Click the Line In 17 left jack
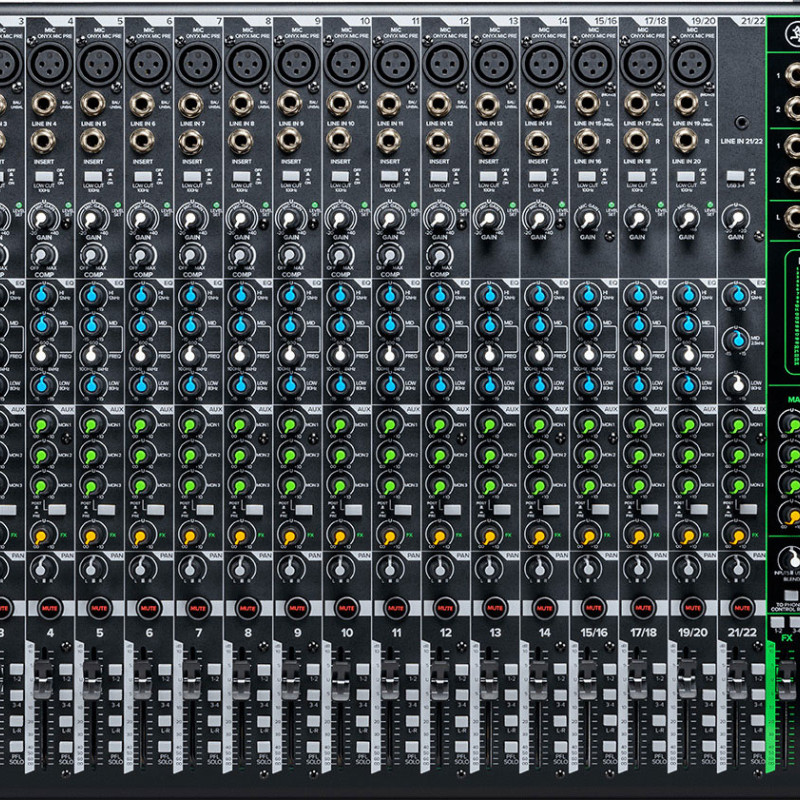Image resolution: width=800 pixels, height=800 pixels. coord(636,103)
